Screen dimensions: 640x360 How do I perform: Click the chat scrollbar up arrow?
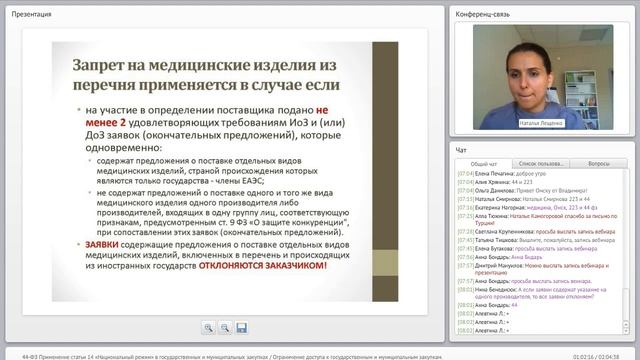point(626,324)
